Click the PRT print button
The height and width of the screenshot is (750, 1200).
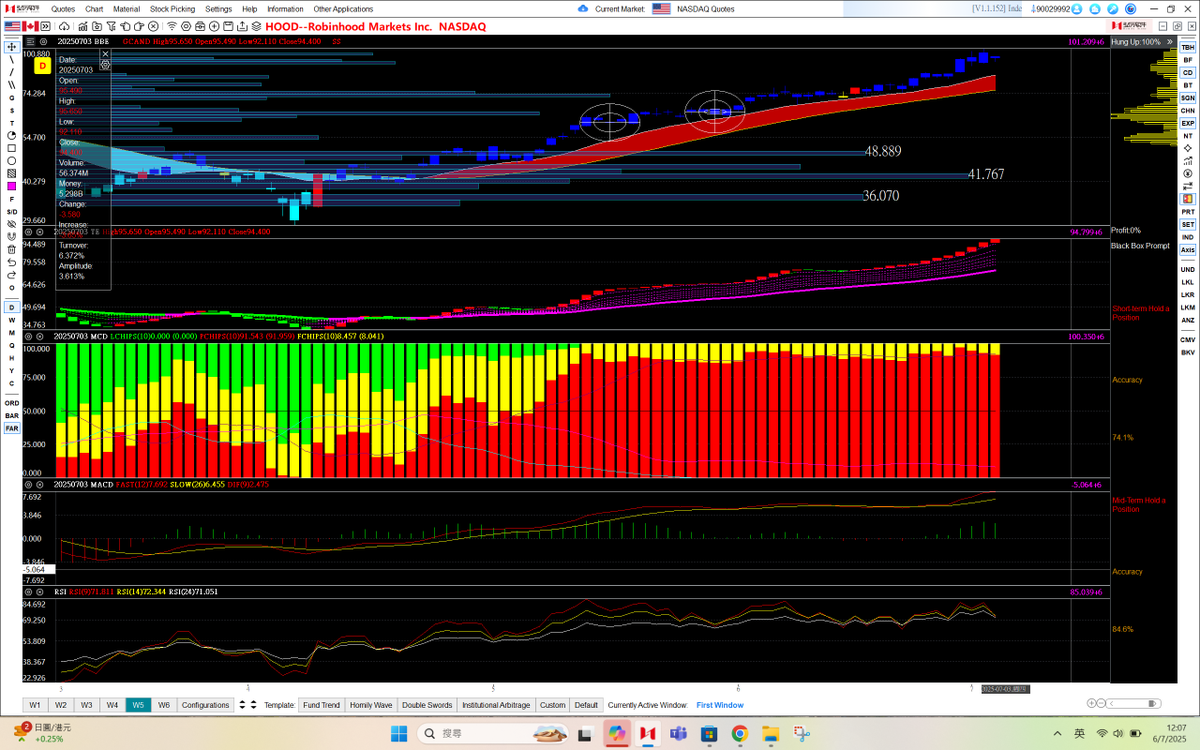point(1188,211)
